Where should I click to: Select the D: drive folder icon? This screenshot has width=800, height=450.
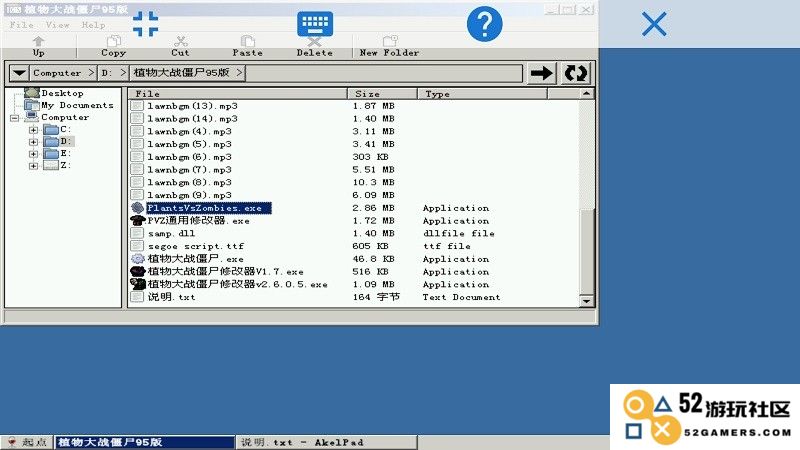coord(51,141)
